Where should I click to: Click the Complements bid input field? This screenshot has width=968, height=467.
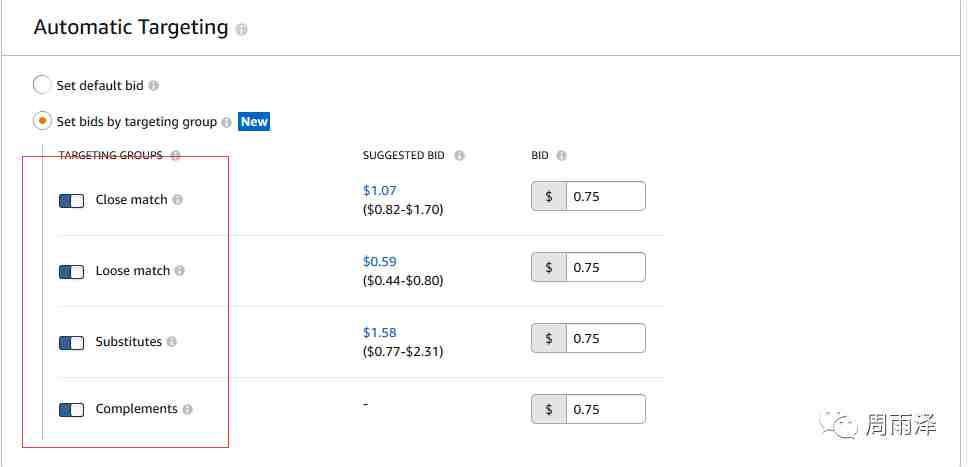(x=606, y=409)
